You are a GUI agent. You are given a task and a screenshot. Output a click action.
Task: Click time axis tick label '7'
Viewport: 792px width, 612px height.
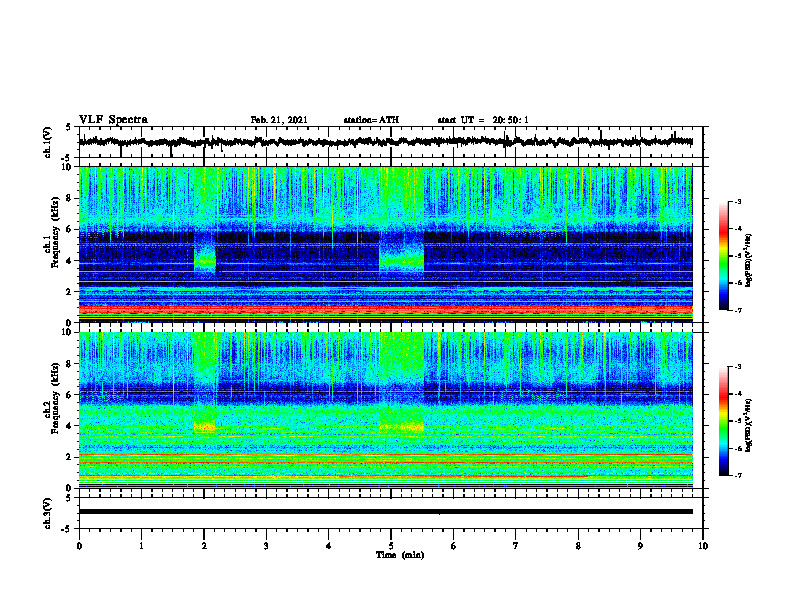[x=516, y=546]
